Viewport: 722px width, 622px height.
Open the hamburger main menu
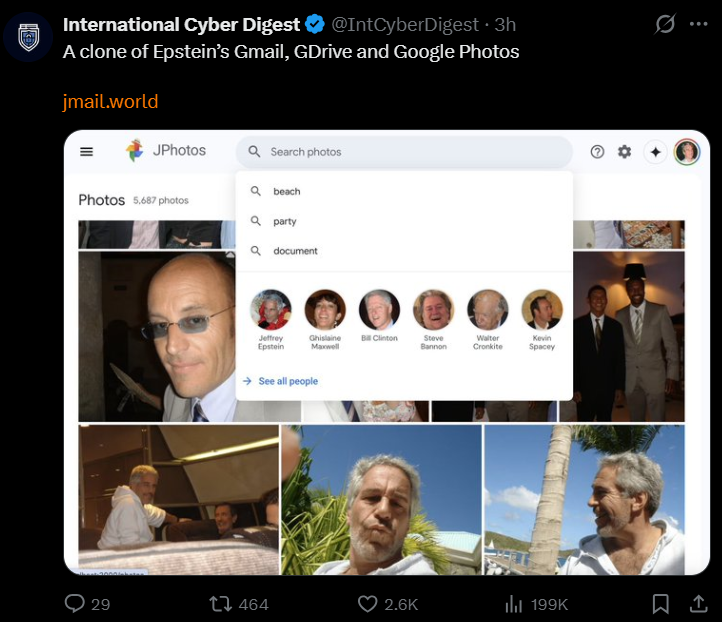[x=87, y=151]
